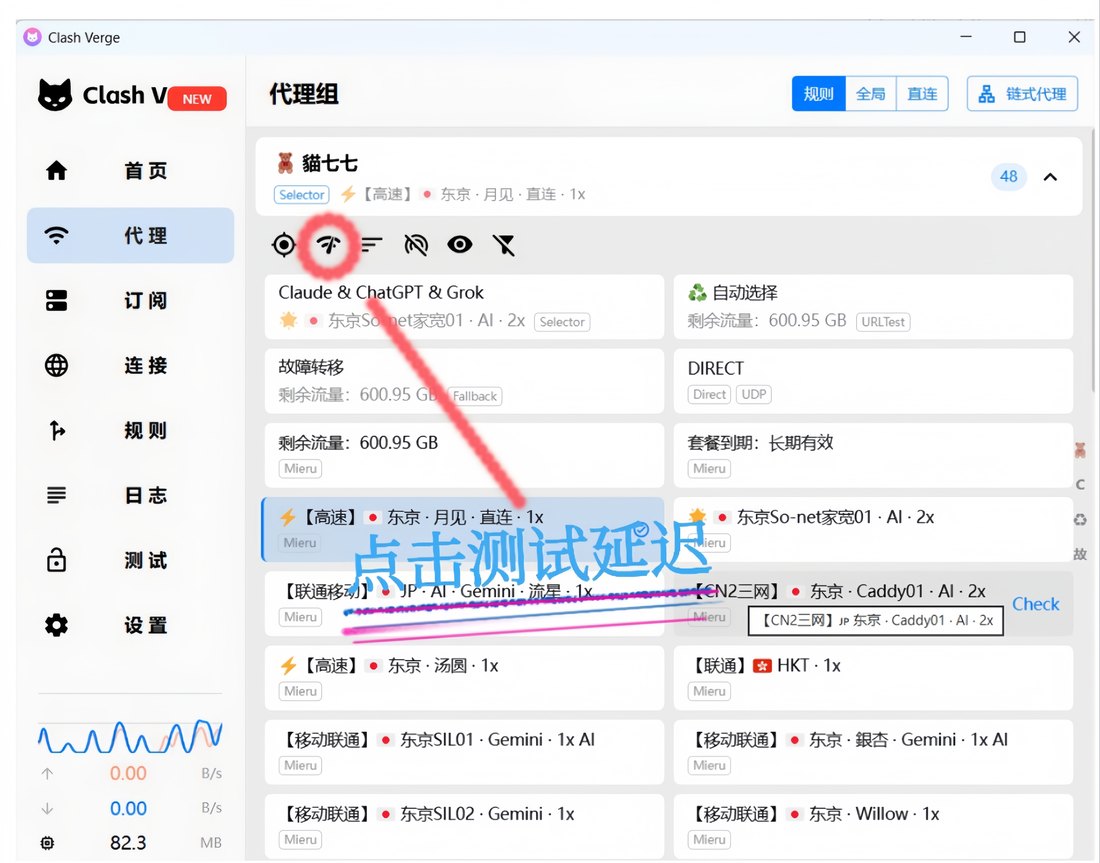The width and height of the screenshot is (1100, 863).
Task: Click the red NEW badge
Action: pos(197,99)
